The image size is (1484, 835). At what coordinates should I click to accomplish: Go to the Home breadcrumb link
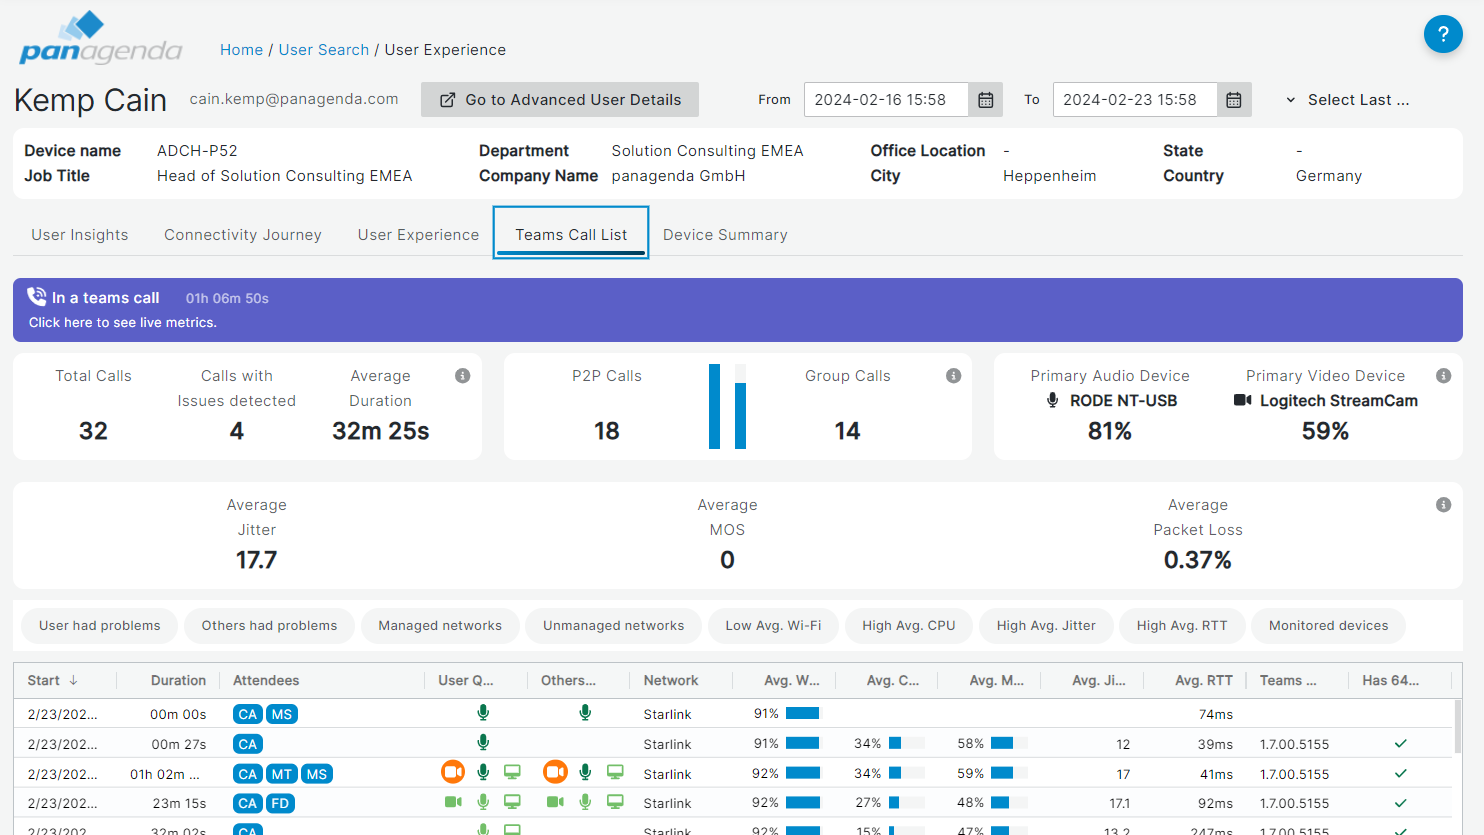[241, 50]
